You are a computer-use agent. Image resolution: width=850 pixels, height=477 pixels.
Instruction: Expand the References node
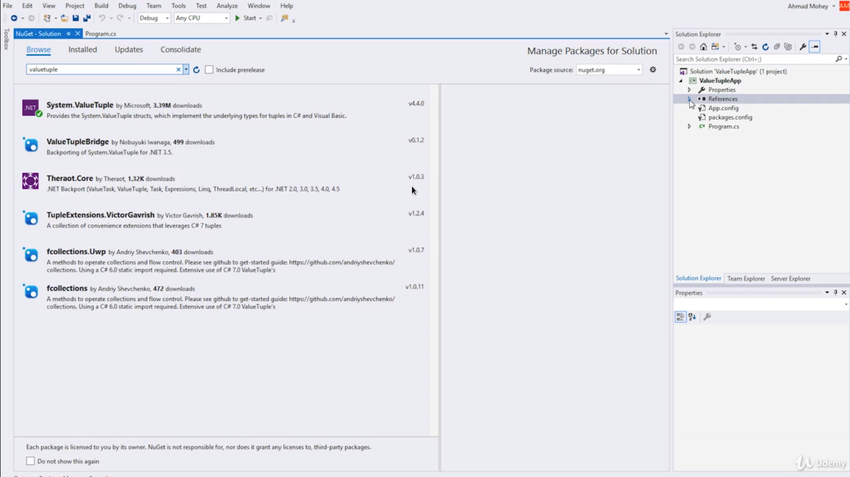click(x=690, y=99)
